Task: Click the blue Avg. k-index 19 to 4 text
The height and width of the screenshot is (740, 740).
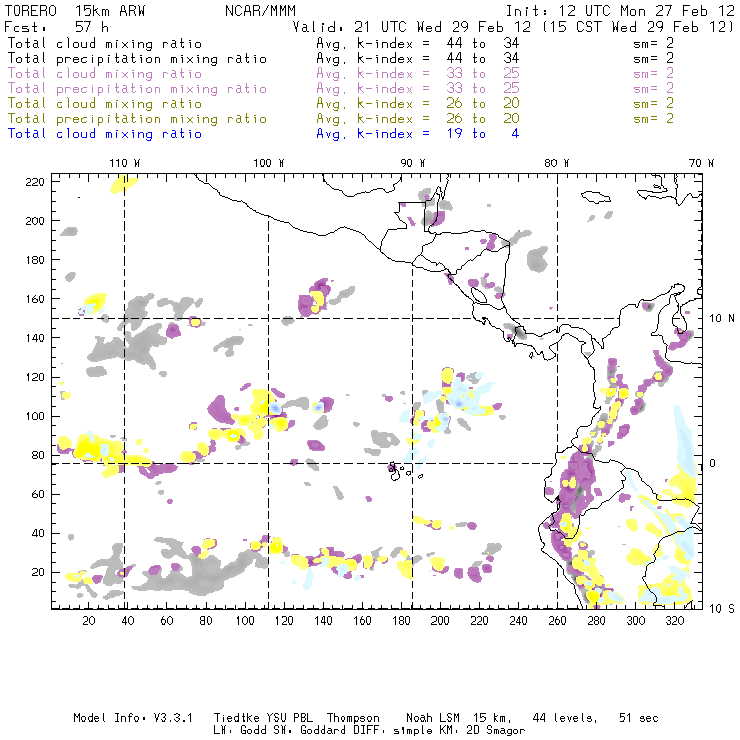Action: click(x=417, y=134)
